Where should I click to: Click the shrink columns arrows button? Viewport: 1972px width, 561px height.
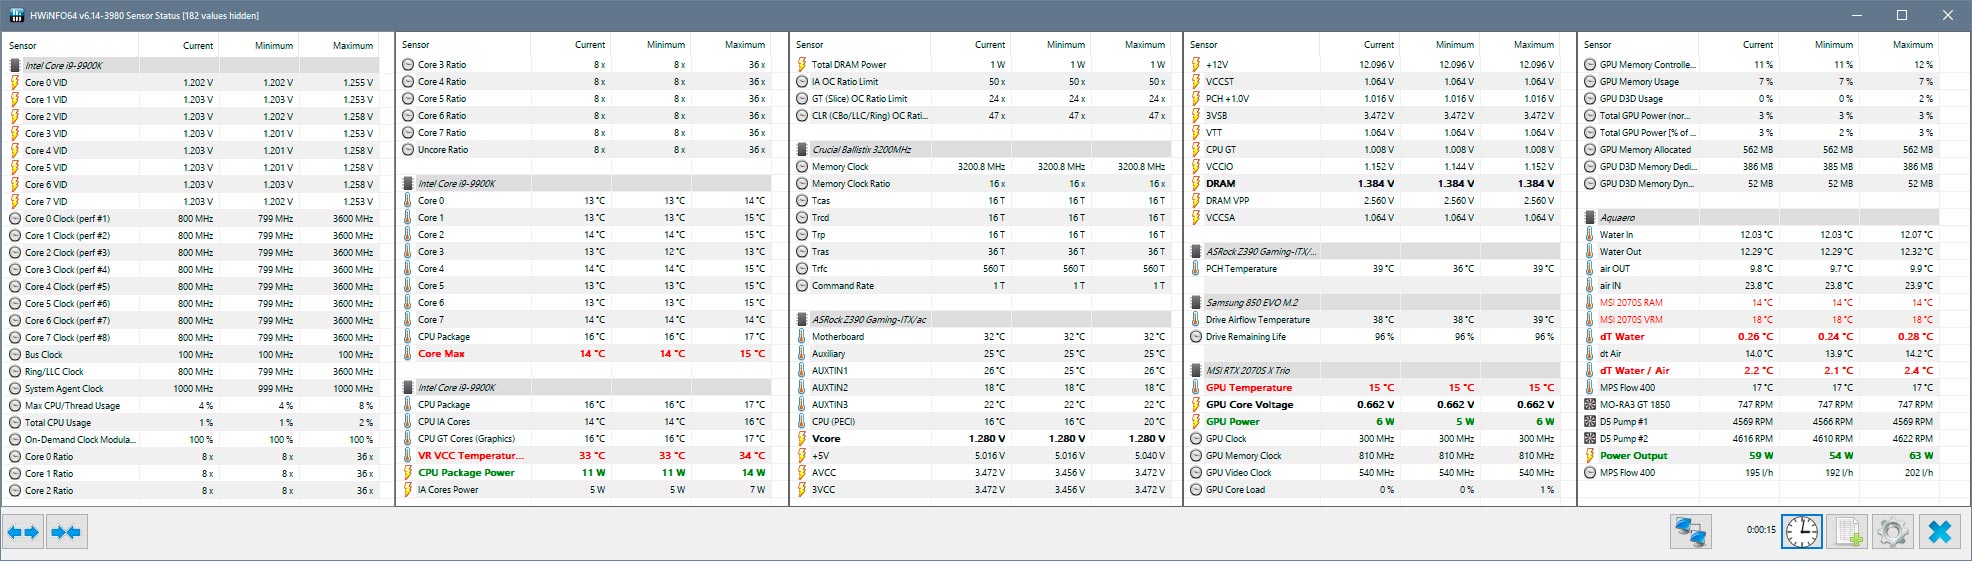point(66,532)
